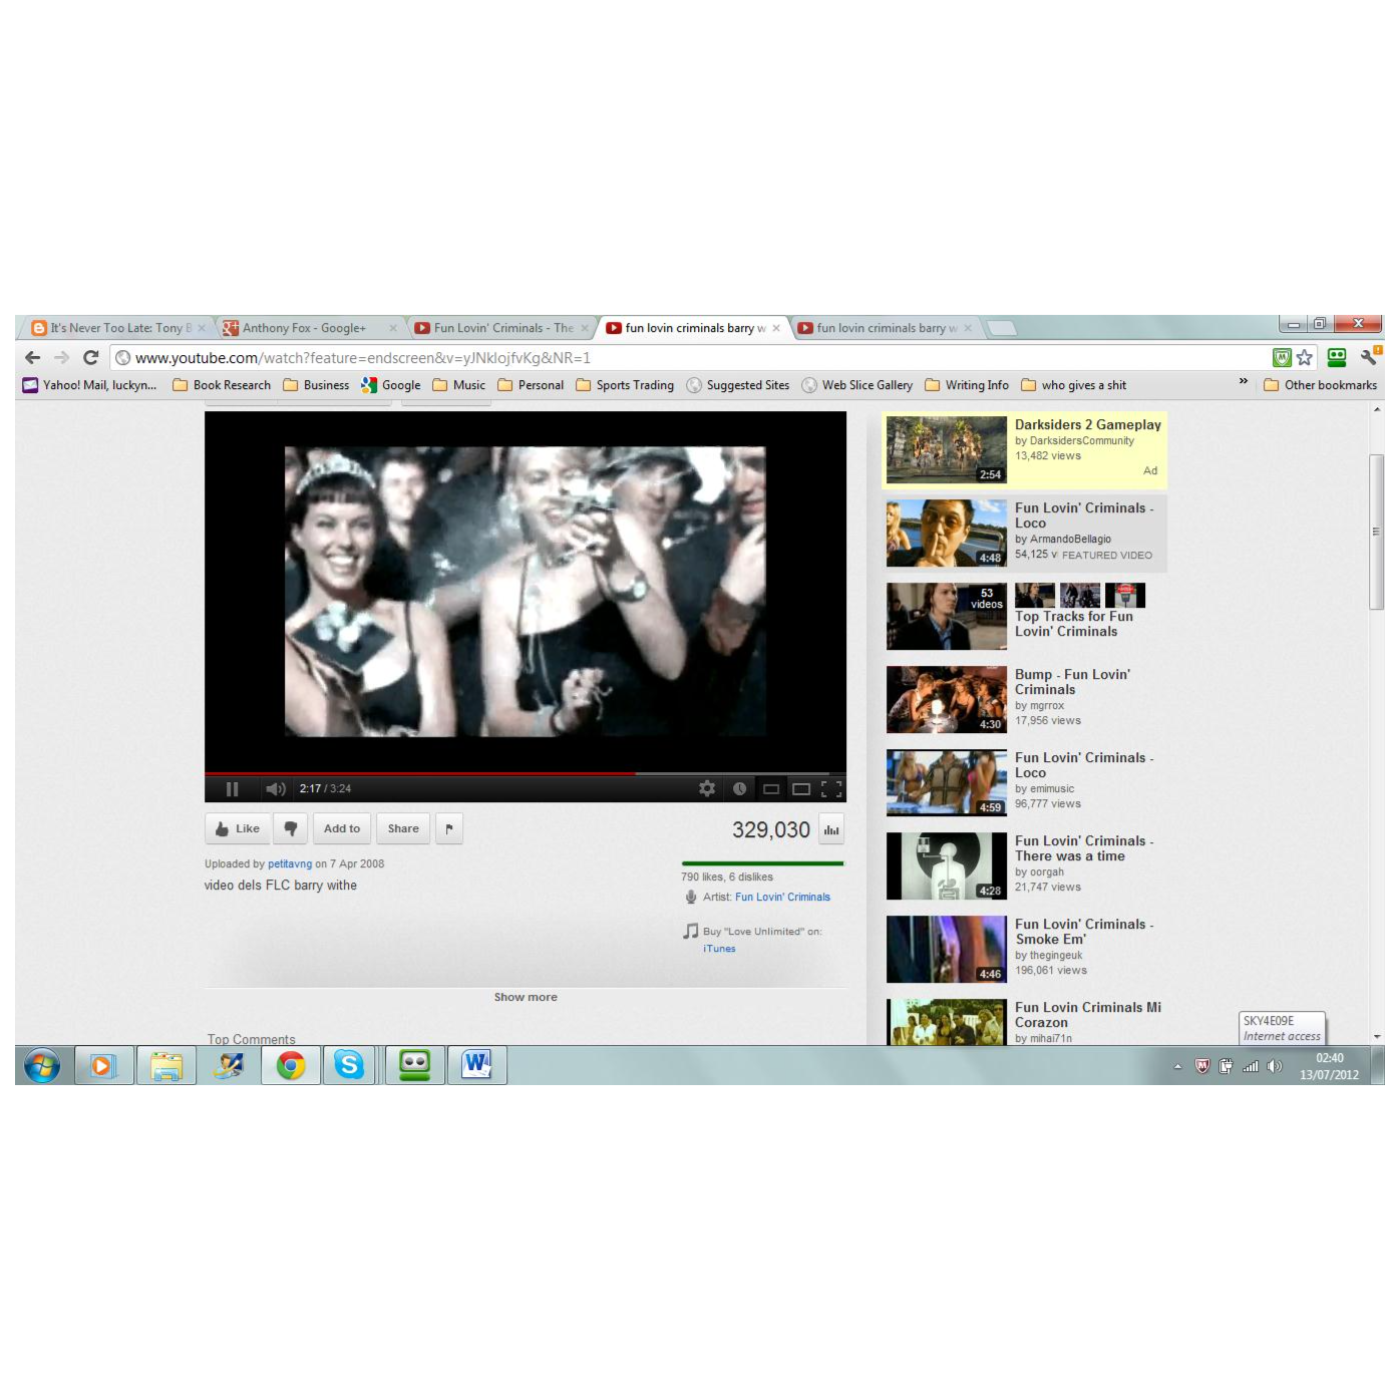Enter fullscreen mode in the player
The height and width of the screenshot is (1400, 1400).
831,789
